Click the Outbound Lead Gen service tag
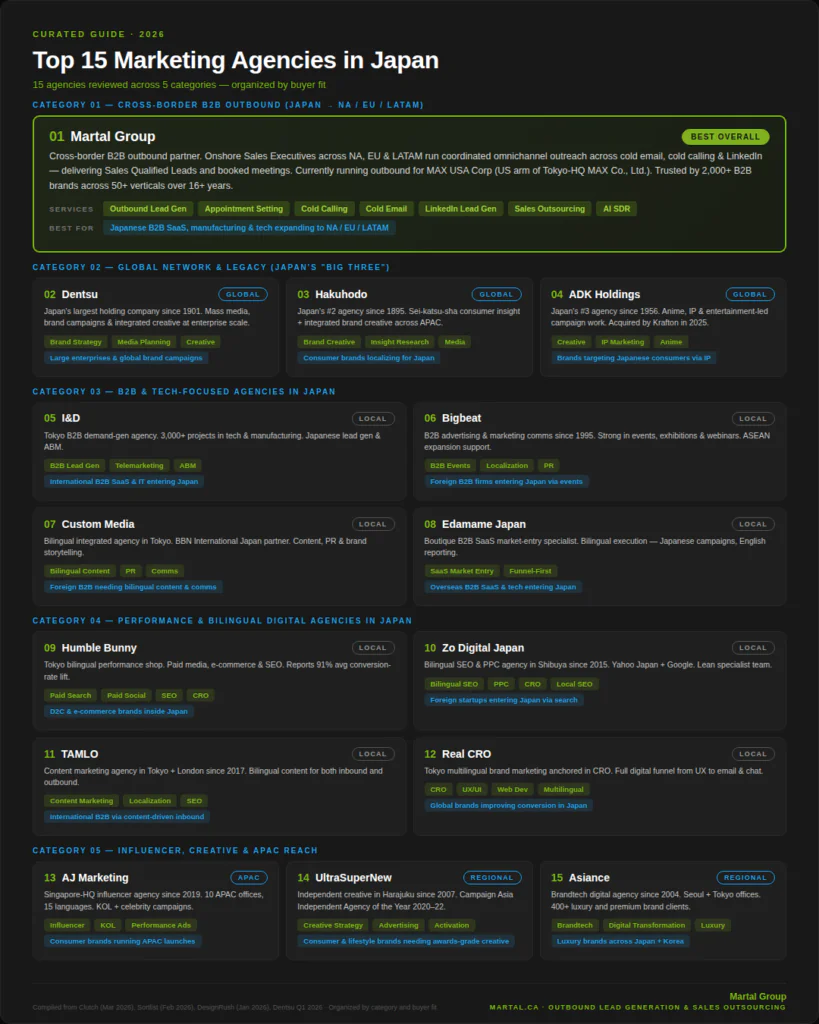This screenshot has width=819, height=1024. (148, 209)
